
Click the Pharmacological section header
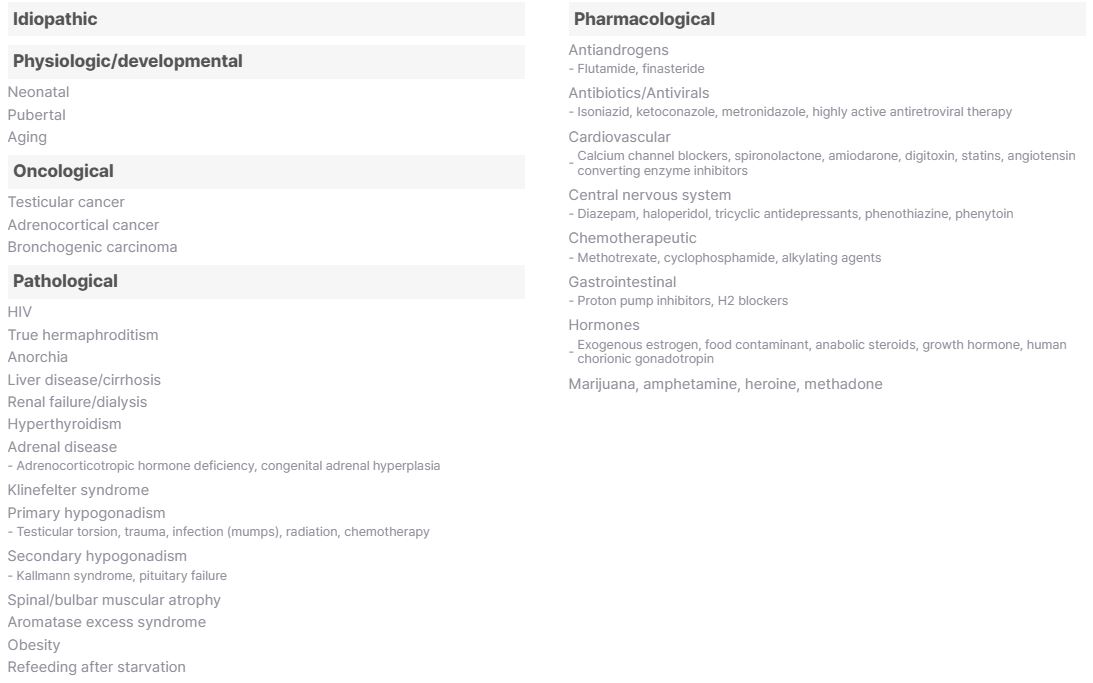644,19
